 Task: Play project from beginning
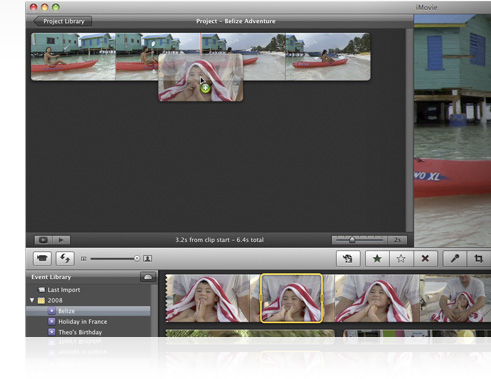pos(61,240)
